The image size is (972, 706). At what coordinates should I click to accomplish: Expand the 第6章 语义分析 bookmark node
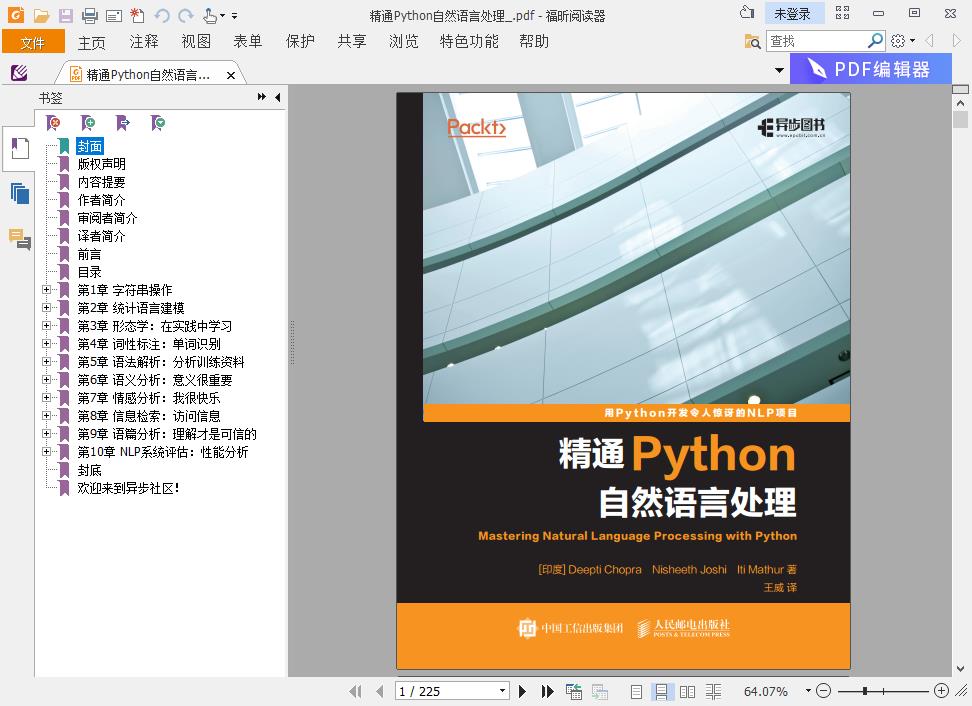[x=46, y=379]
